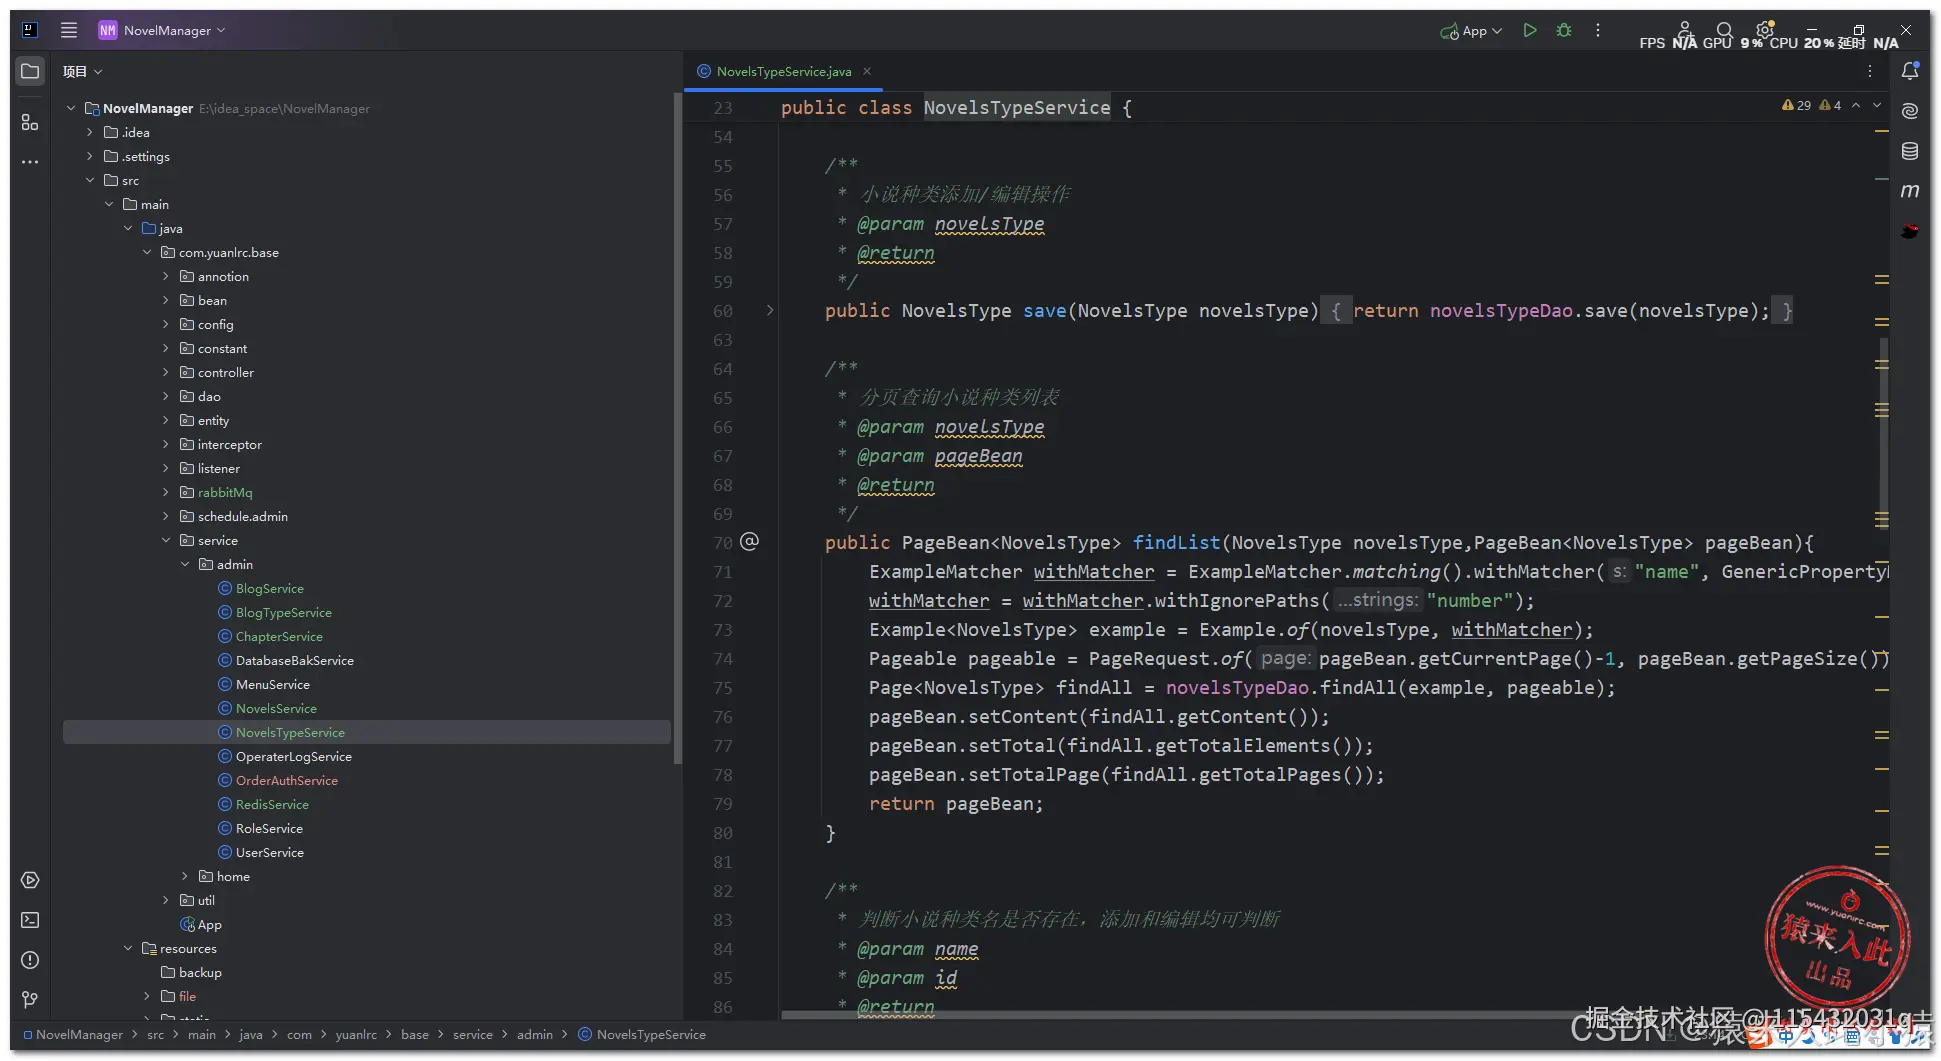Open Search Everywhere magnifier
The height and width of the screenshot is (1061, 1941).
point(1724,30)
